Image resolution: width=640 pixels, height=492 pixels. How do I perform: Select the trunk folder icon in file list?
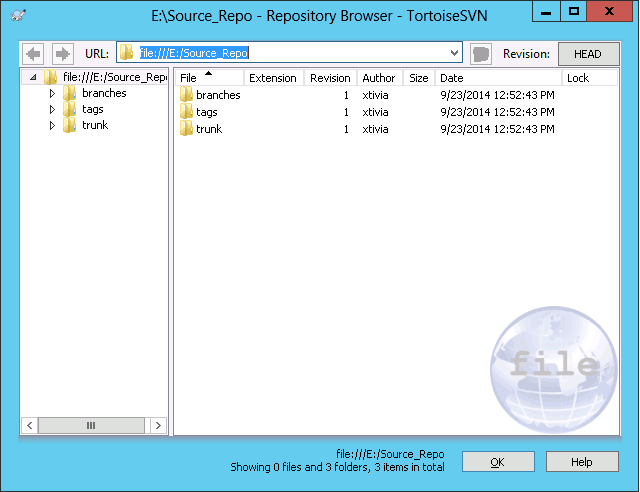[186, 129]
